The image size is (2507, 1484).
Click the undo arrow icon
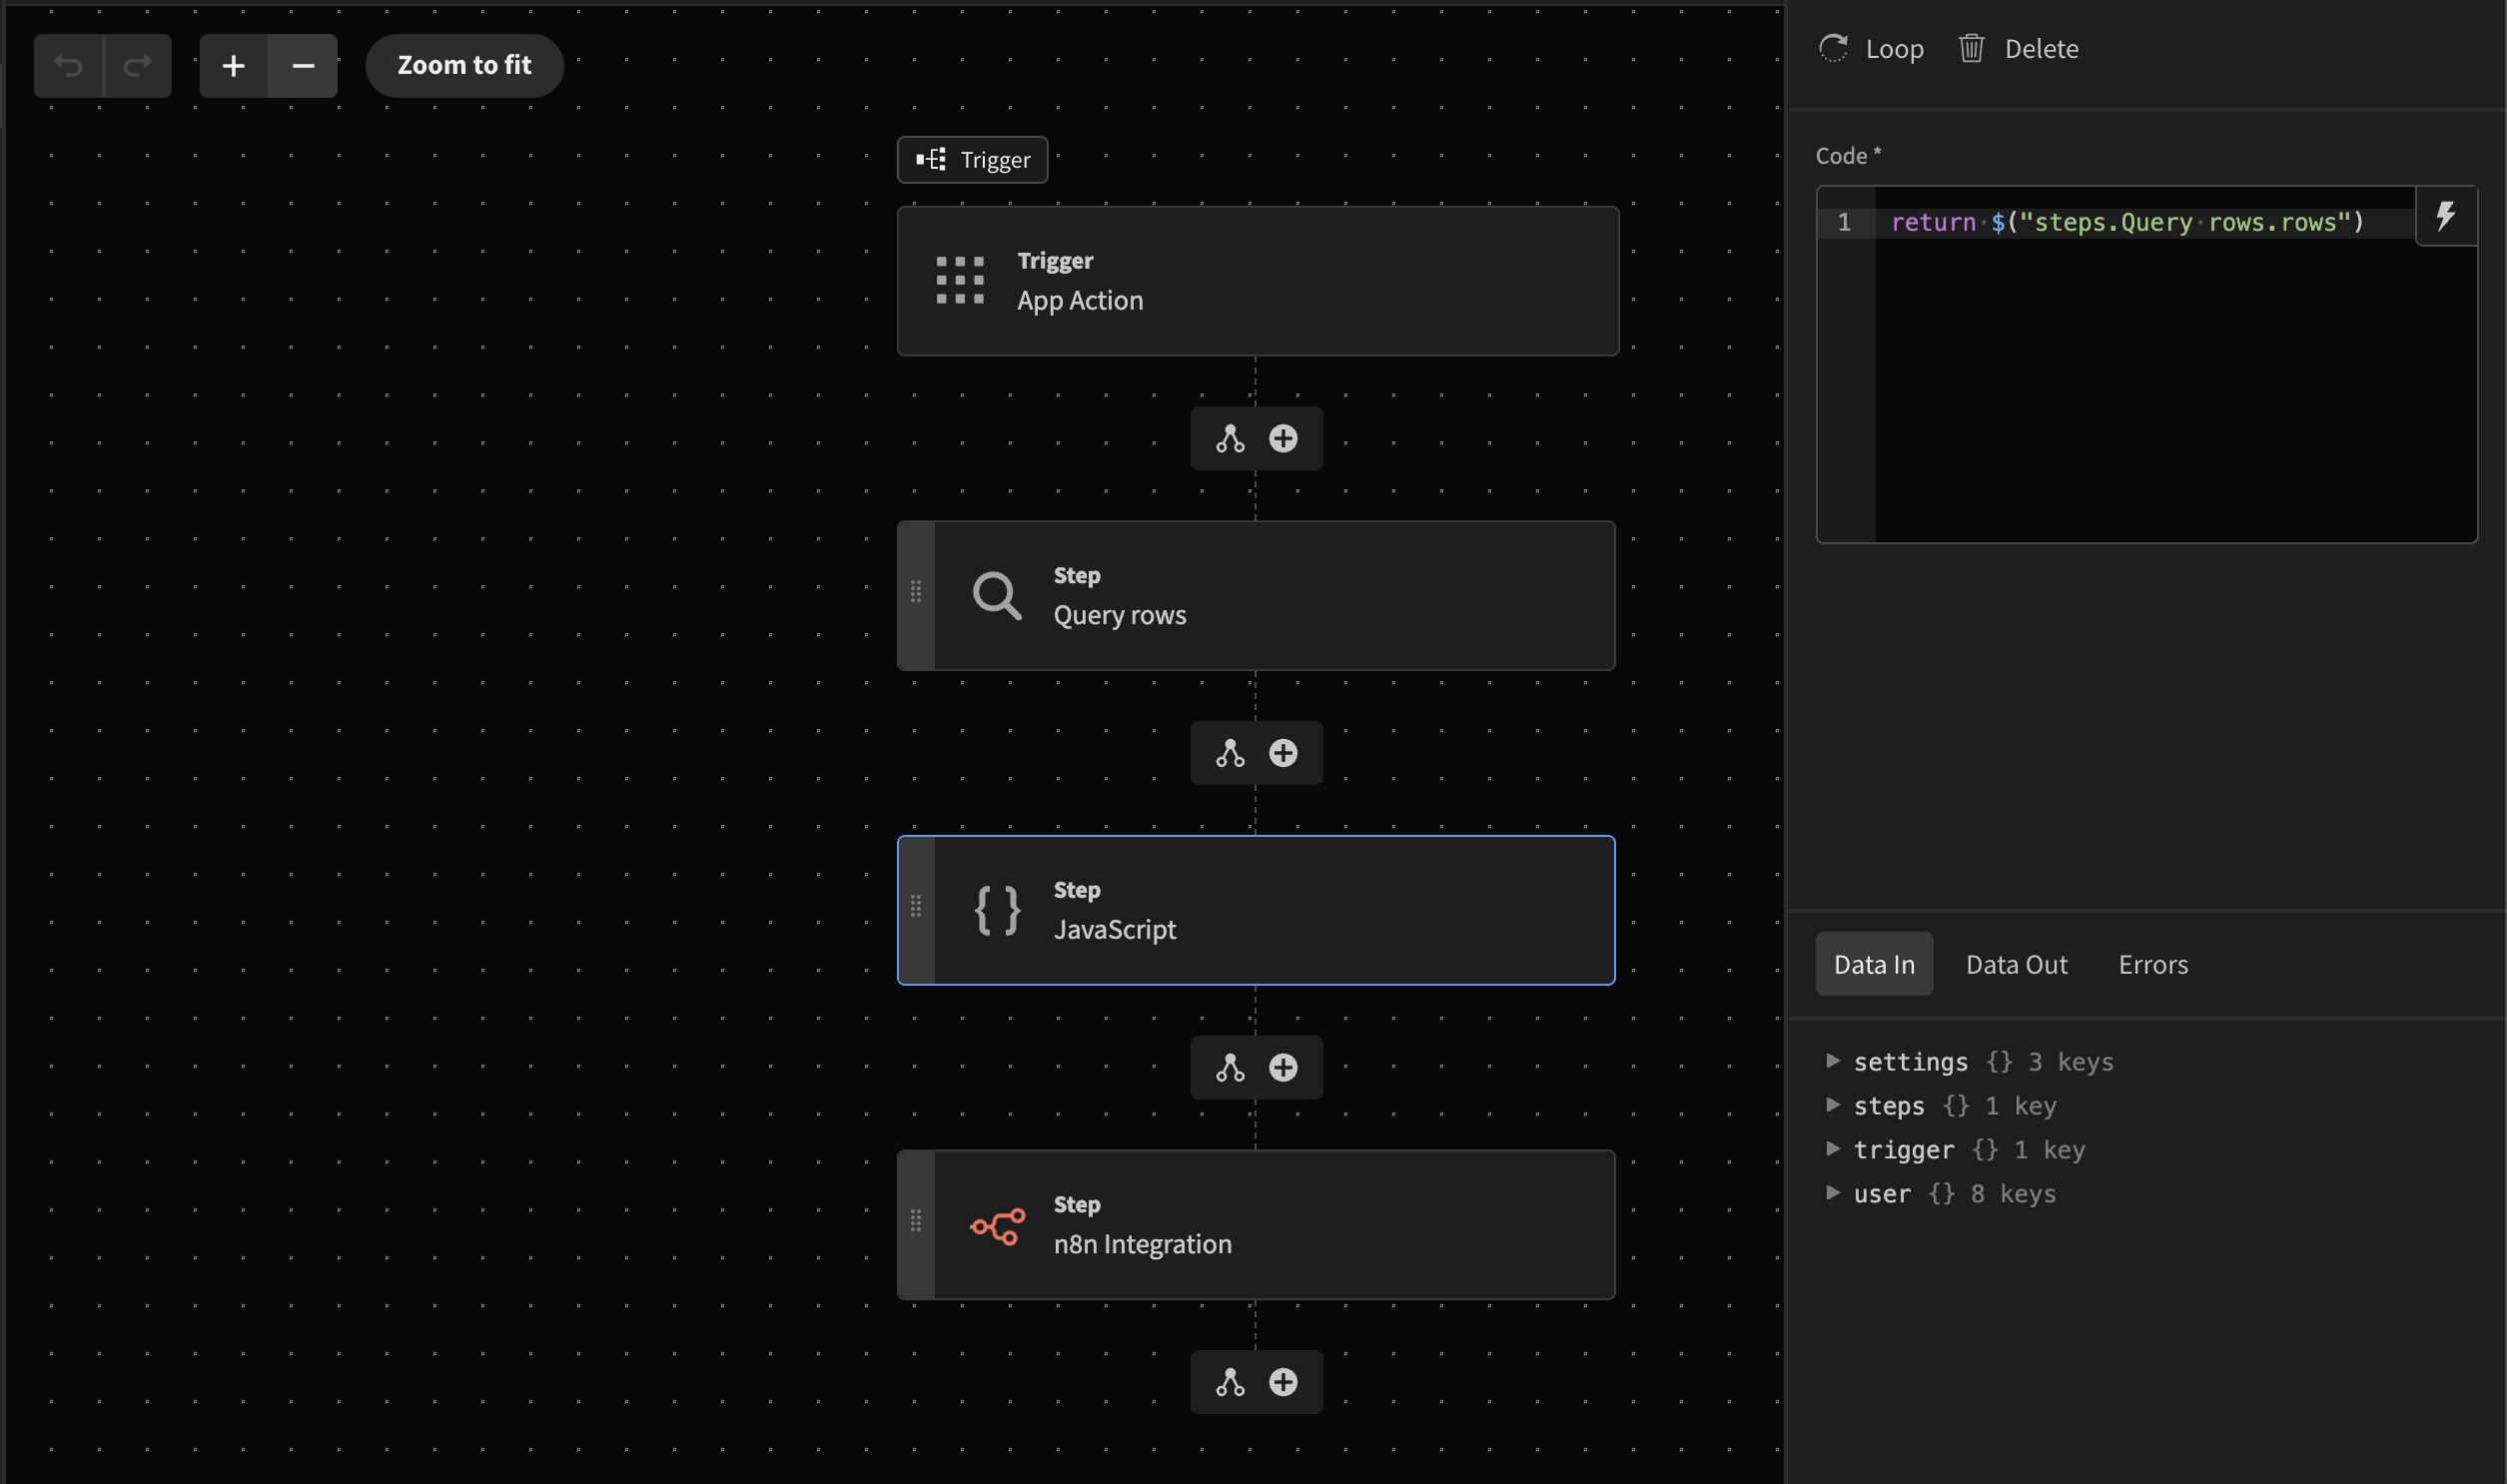click(68, 66)
